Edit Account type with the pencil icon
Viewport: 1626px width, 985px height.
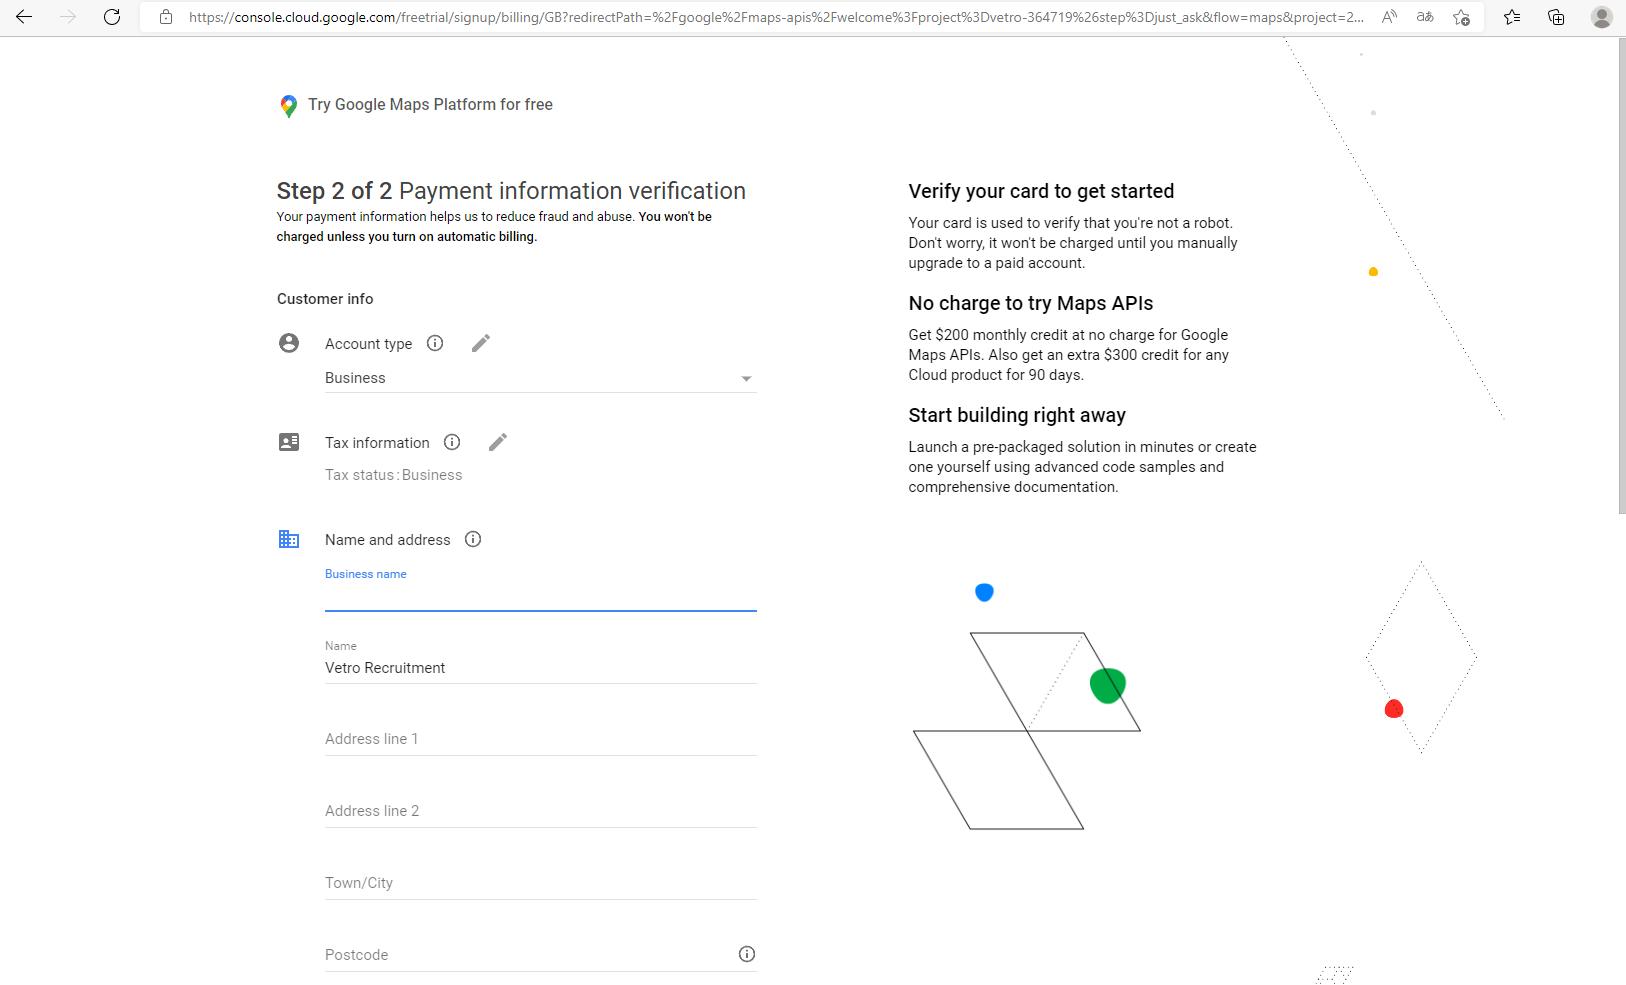481,343
